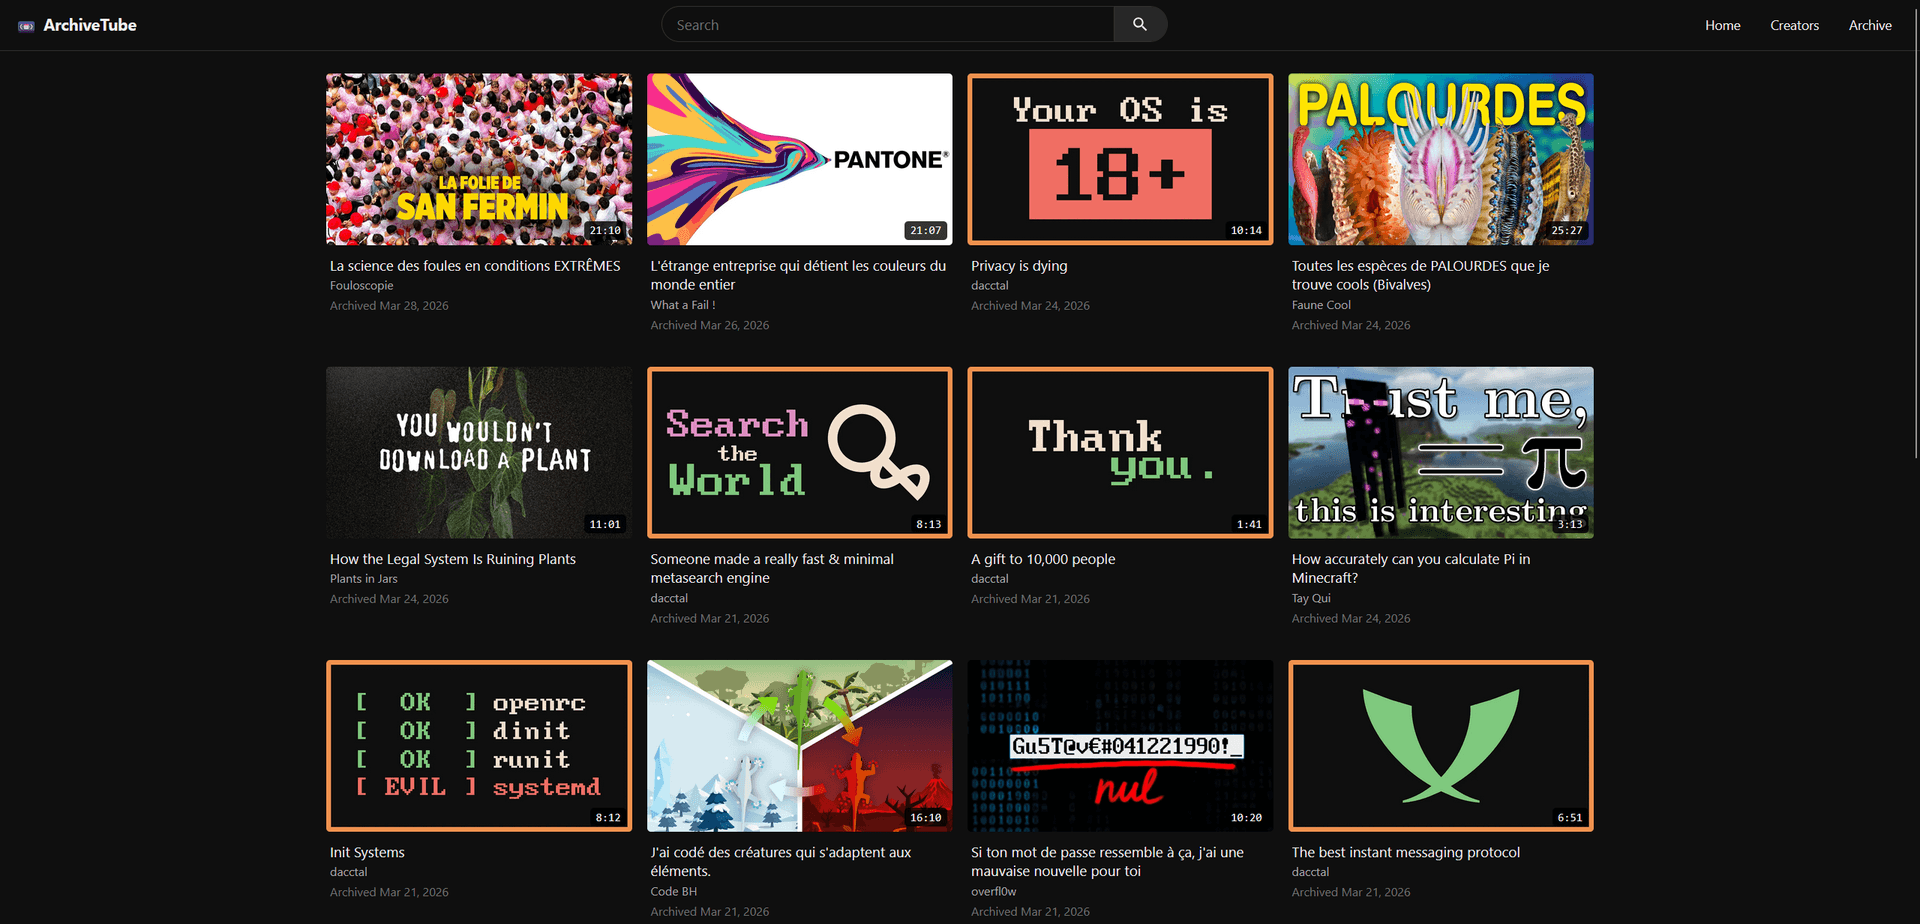Open the 'Init Systems' video title
This screenshot has height=924, width=1920.
pos(367,852)
